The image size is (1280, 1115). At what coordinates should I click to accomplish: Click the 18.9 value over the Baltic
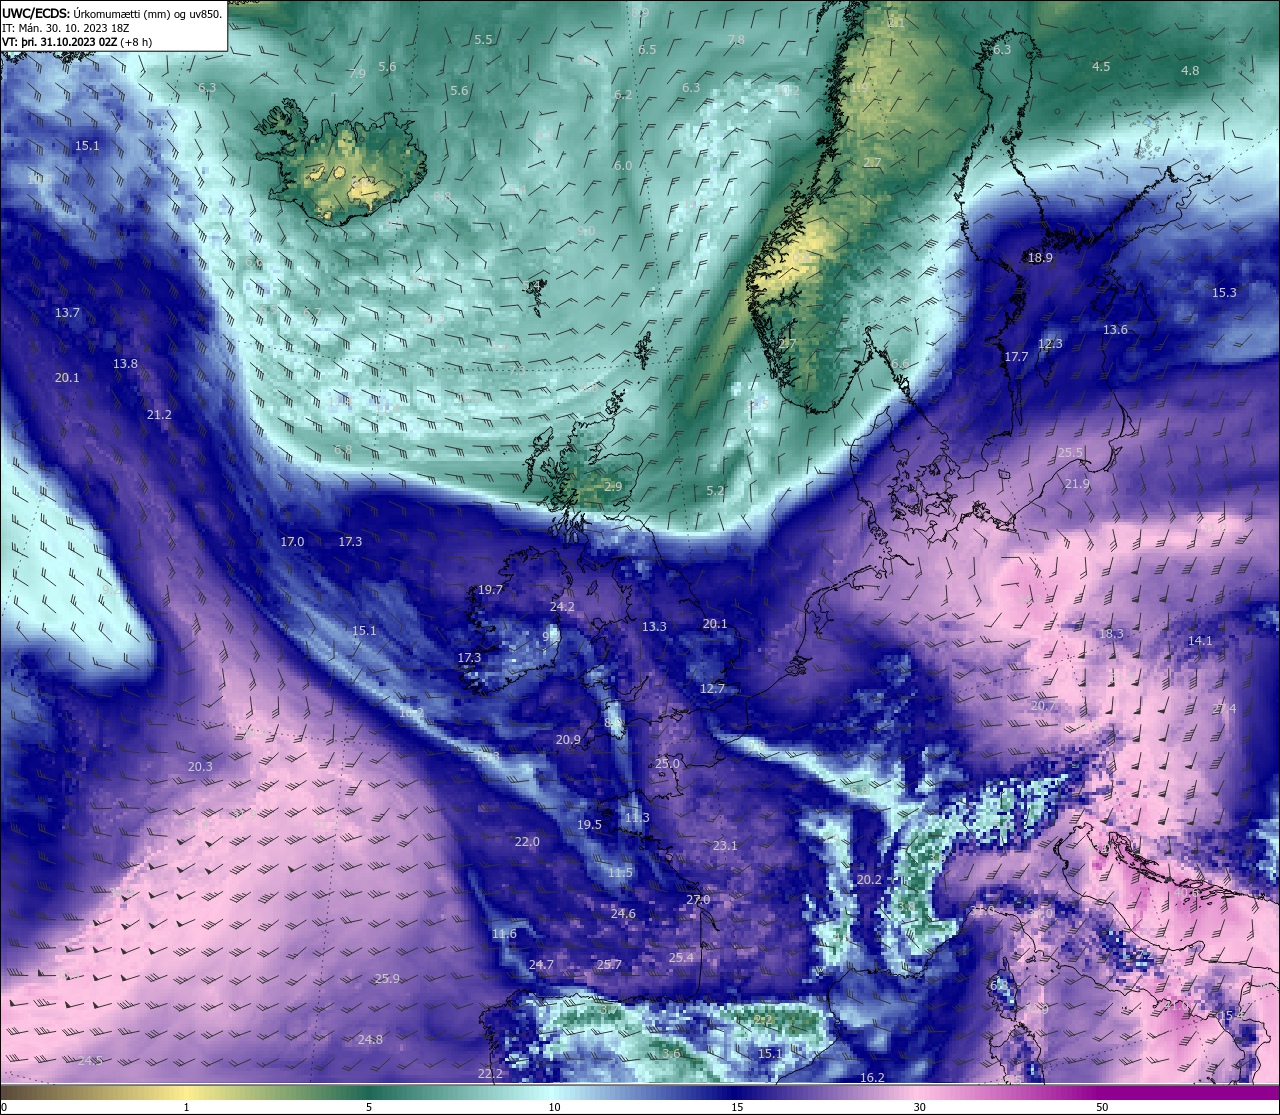tap(1040, 257)
